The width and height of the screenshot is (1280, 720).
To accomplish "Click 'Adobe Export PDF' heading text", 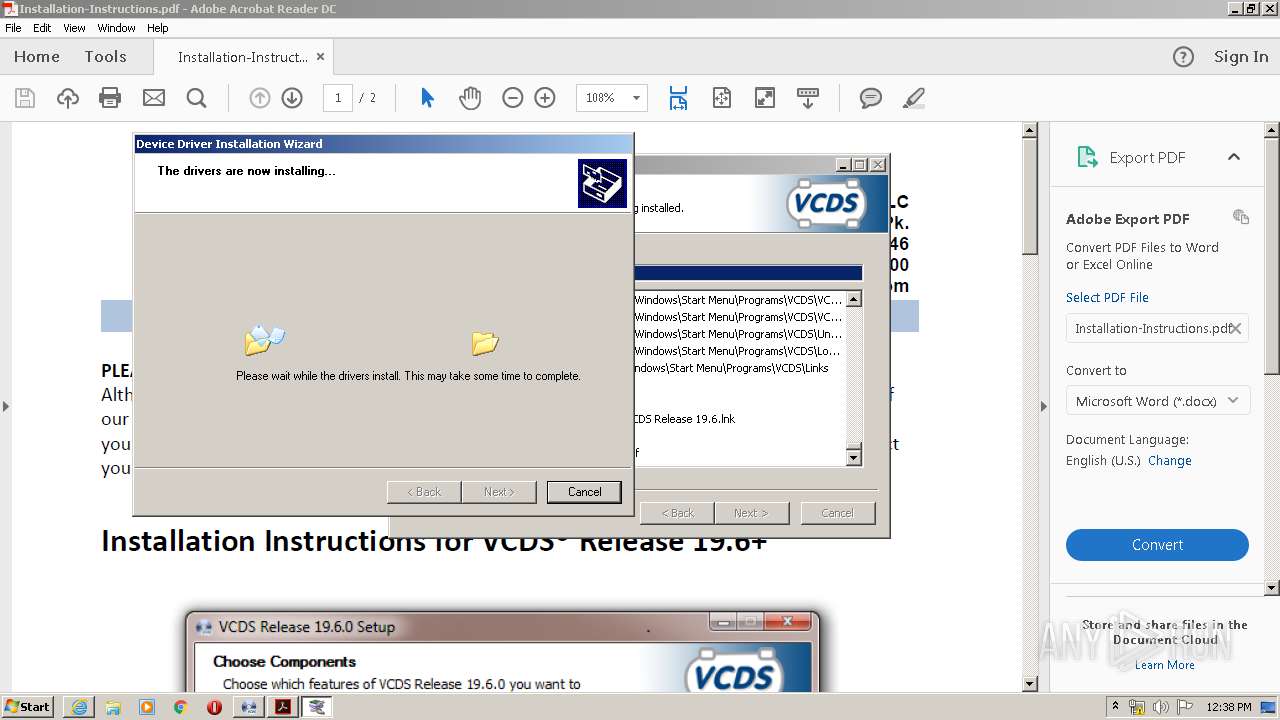I will [x=1127, y=219].
